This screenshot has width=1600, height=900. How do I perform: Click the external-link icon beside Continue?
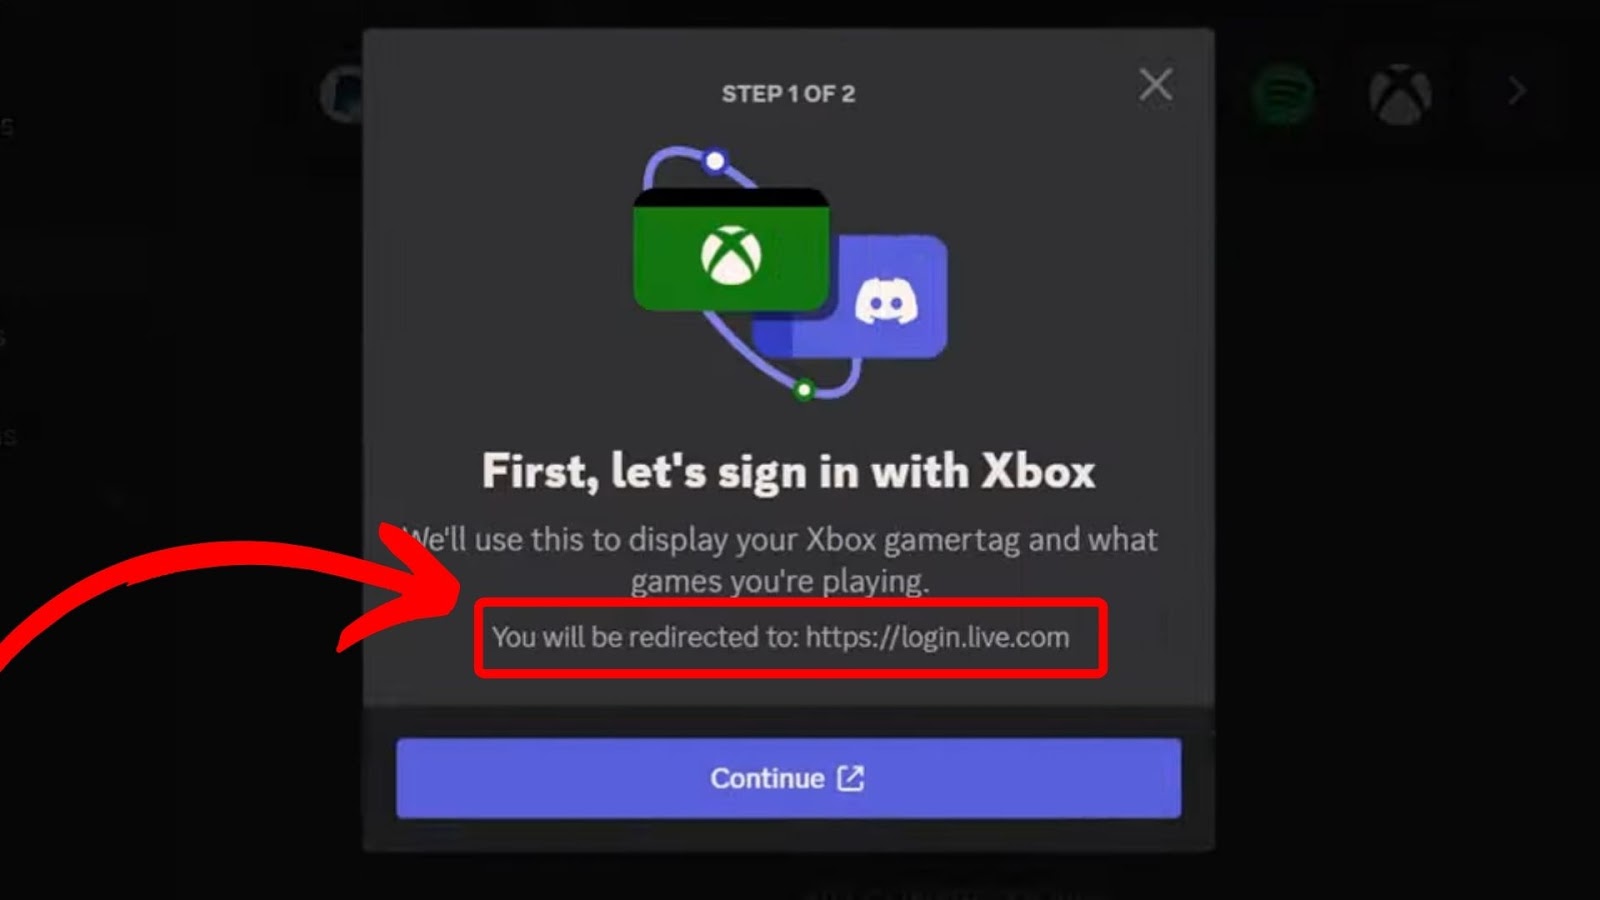pos(850,778)
